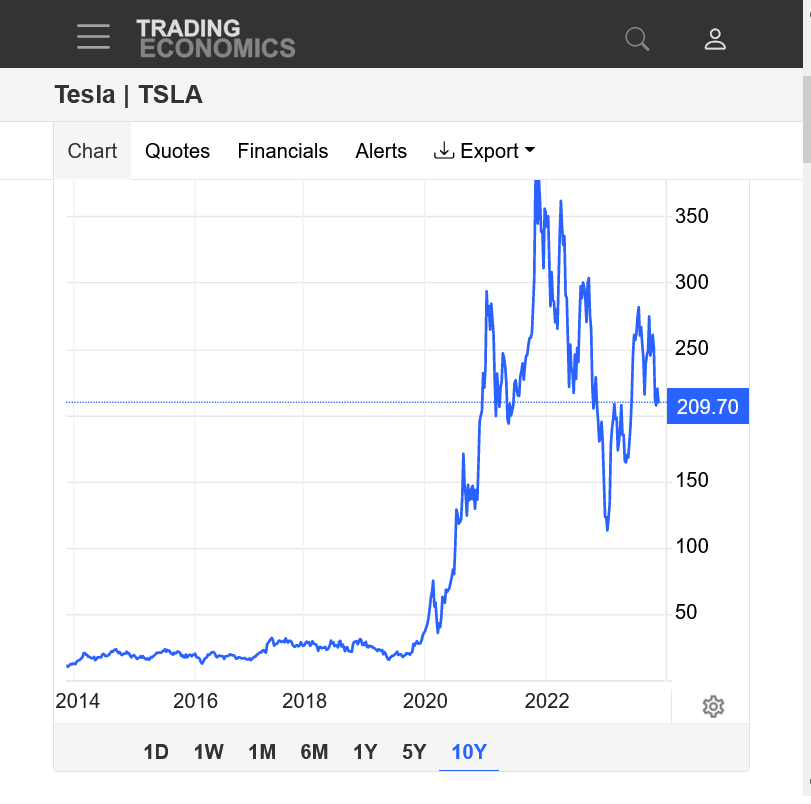This screenshot has width=811, height=804.
Task: Click the Tesla | TSLA heading
Action: 128,95
